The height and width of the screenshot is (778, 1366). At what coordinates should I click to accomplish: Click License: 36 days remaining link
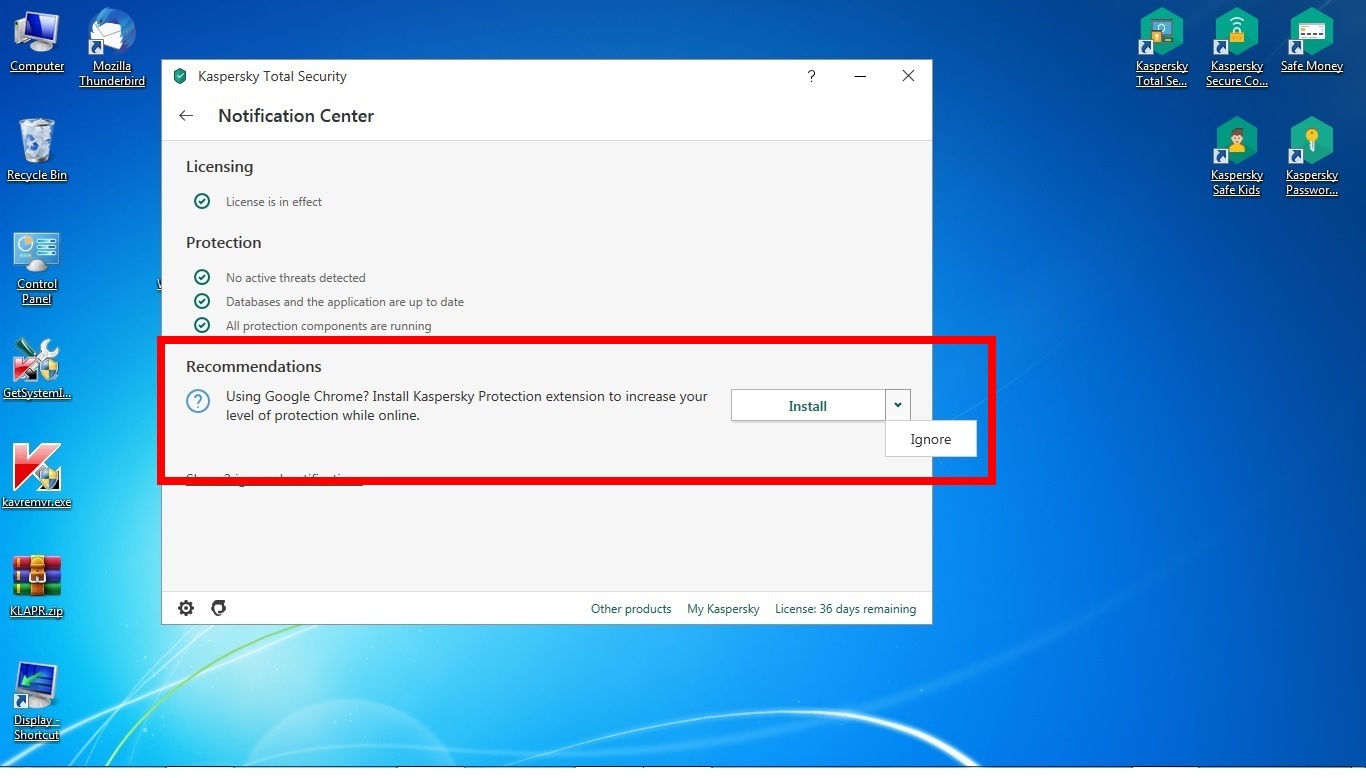coord(845,608)
